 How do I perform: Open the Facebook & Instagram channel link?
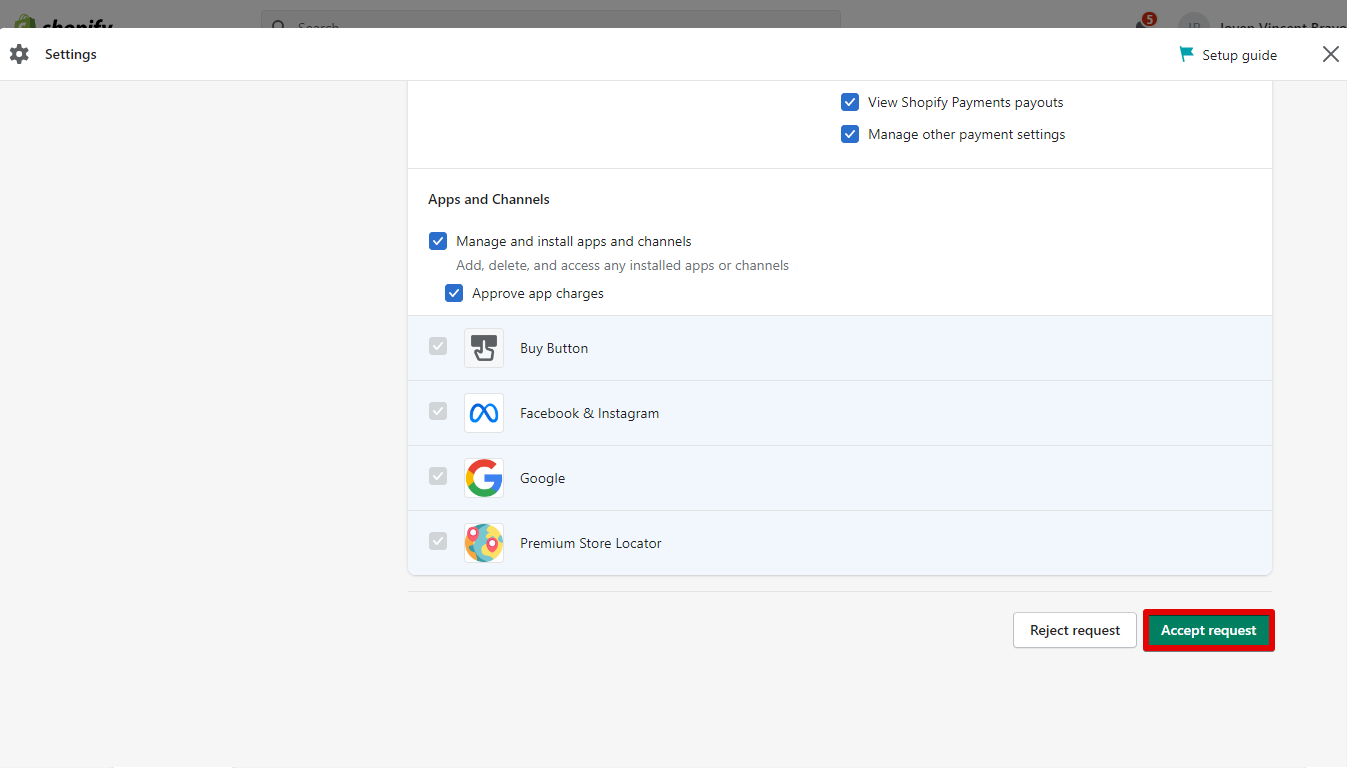[x=589, y=412]
